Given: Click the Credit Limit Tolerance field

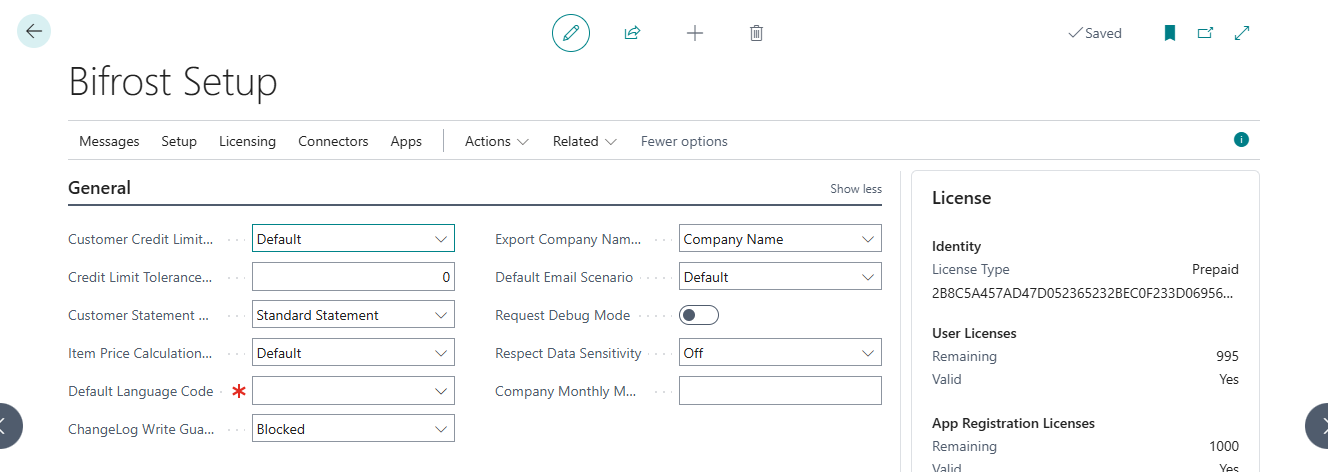Looking at the screenshot, I should (353, 277).
